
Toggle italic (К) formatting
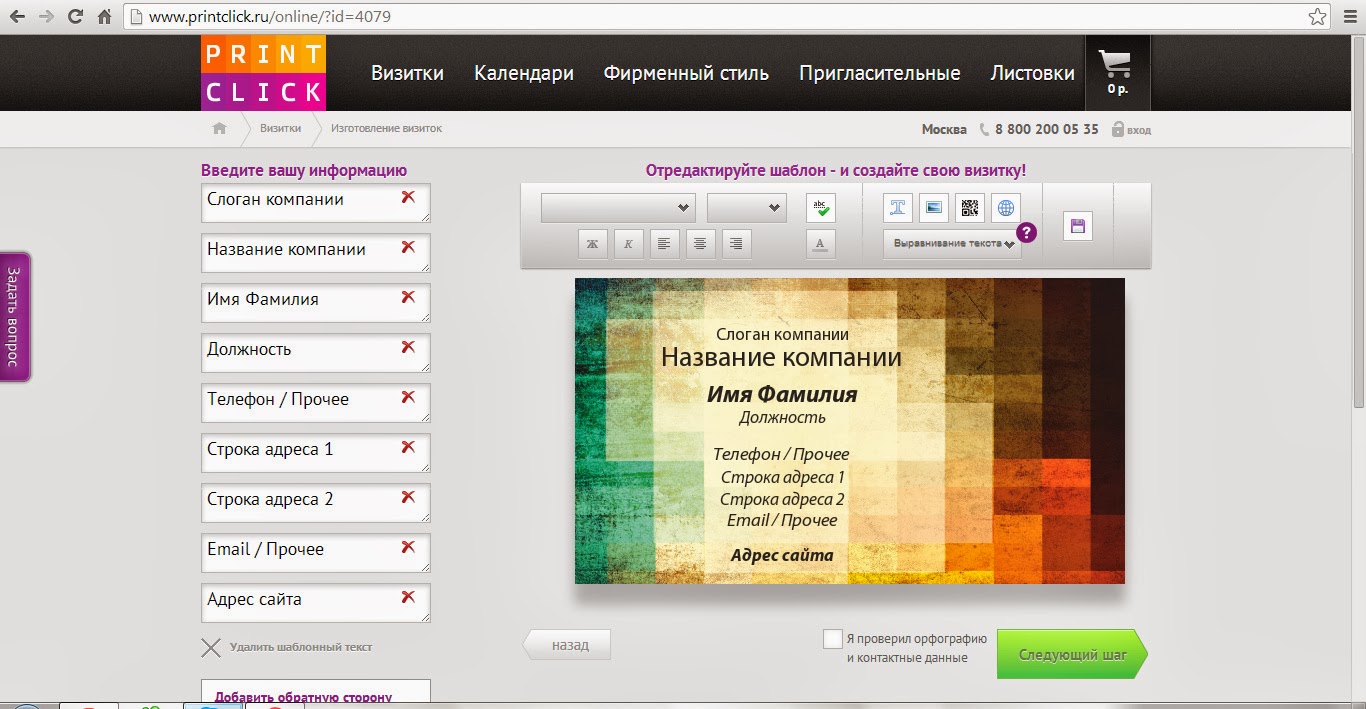(x=628, y=243)
